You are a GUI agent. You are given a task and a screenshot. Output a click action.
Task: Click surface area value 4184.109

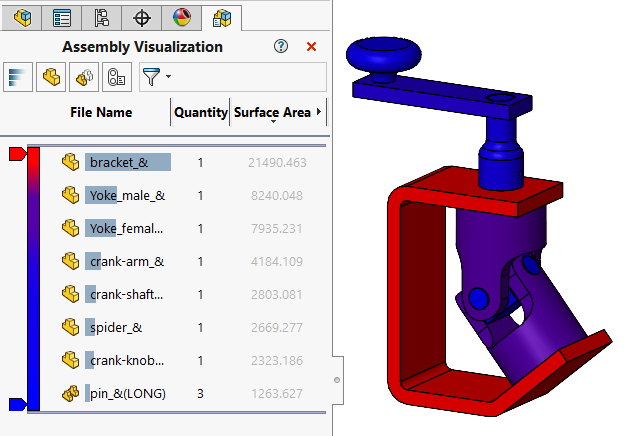point(277,262)
